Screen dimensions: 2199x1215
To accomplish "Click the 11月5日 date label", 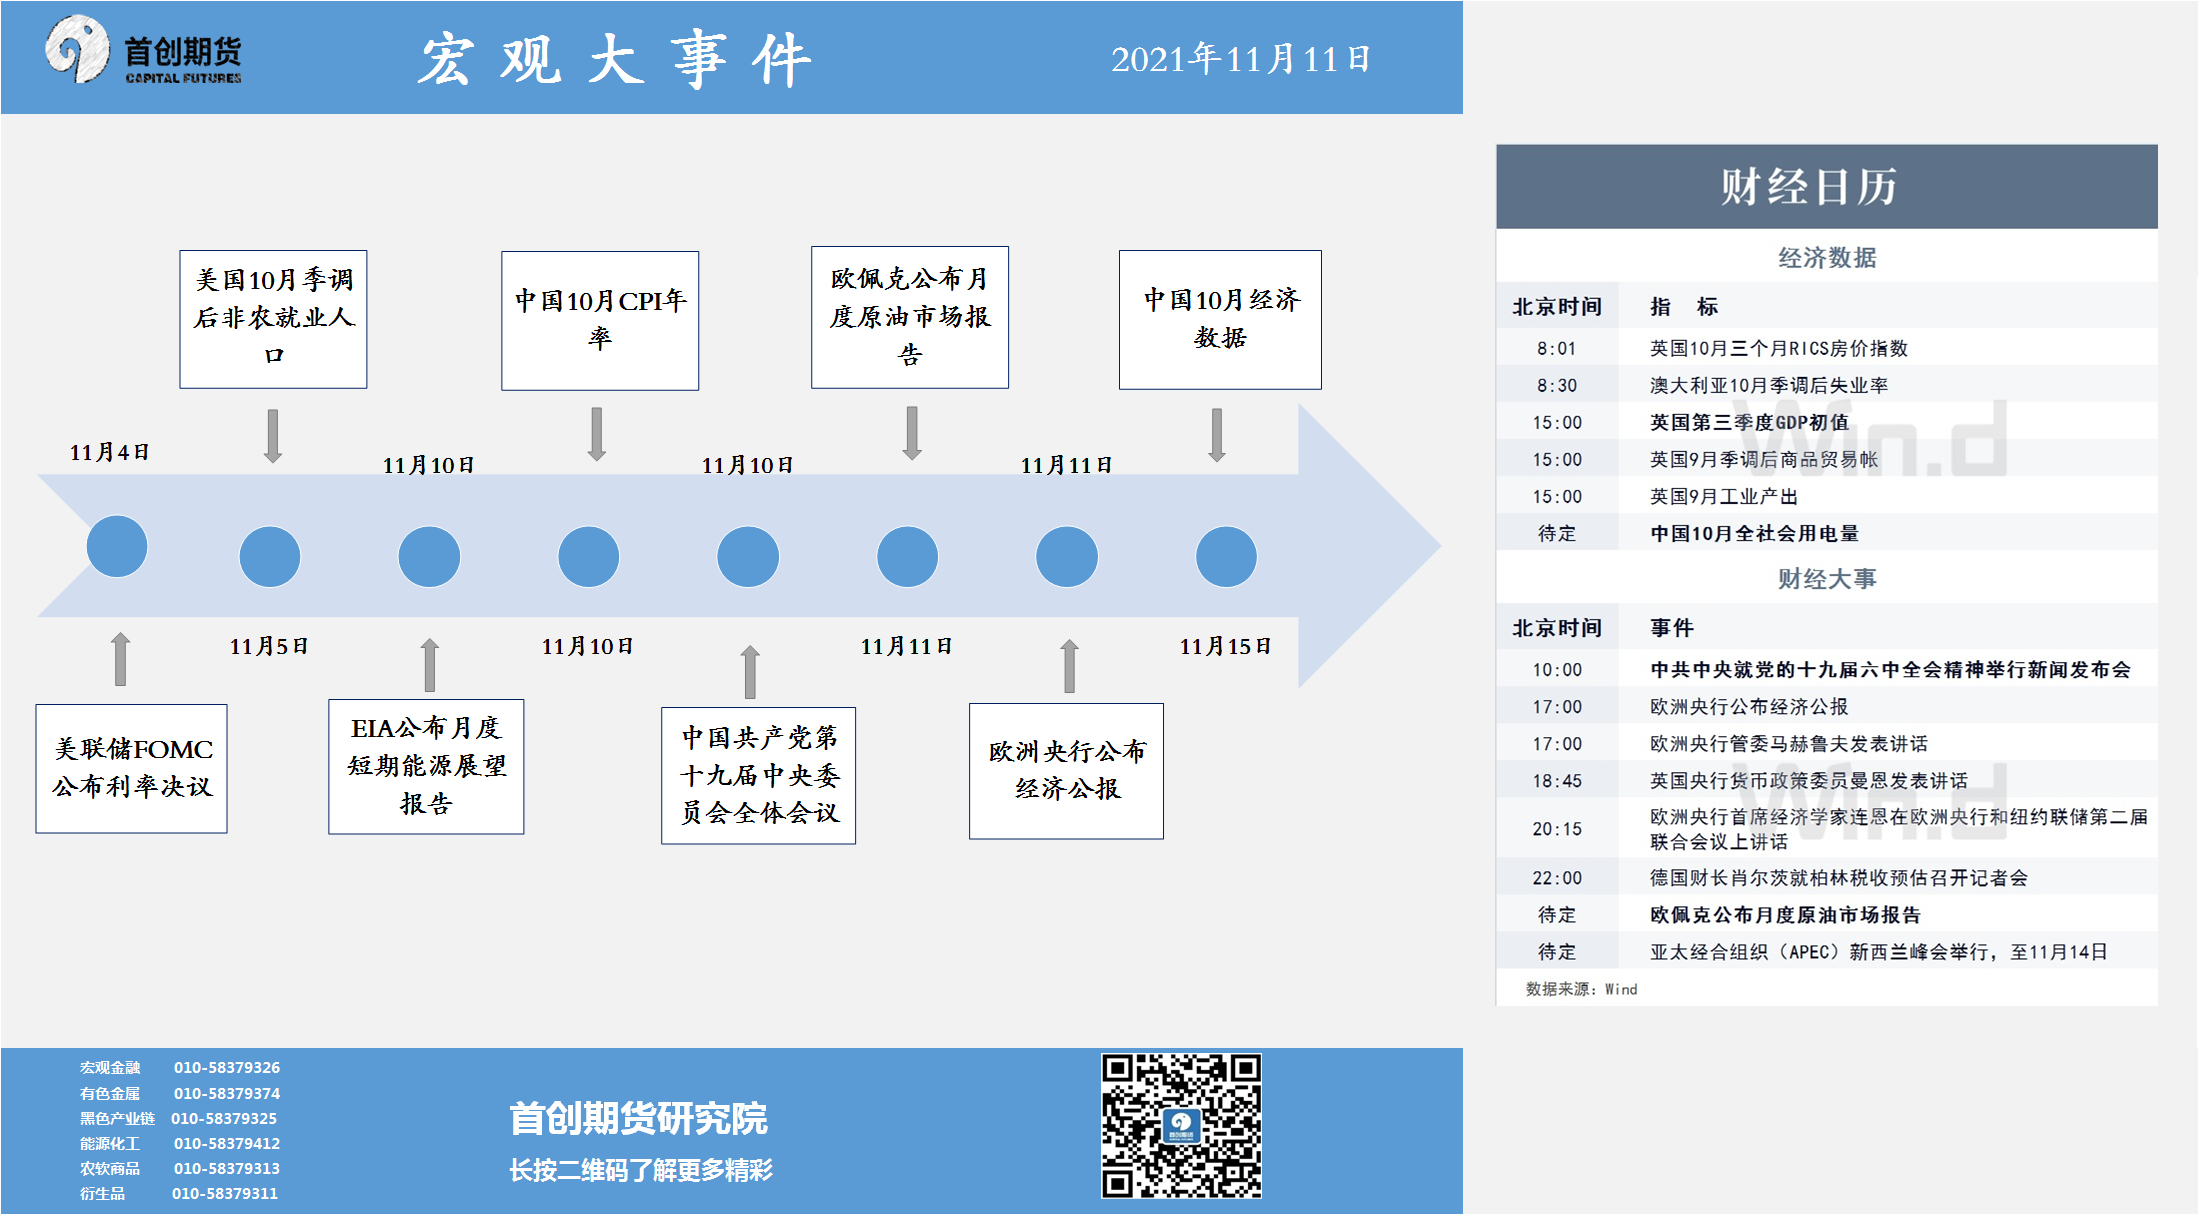I will coord(269,646).
